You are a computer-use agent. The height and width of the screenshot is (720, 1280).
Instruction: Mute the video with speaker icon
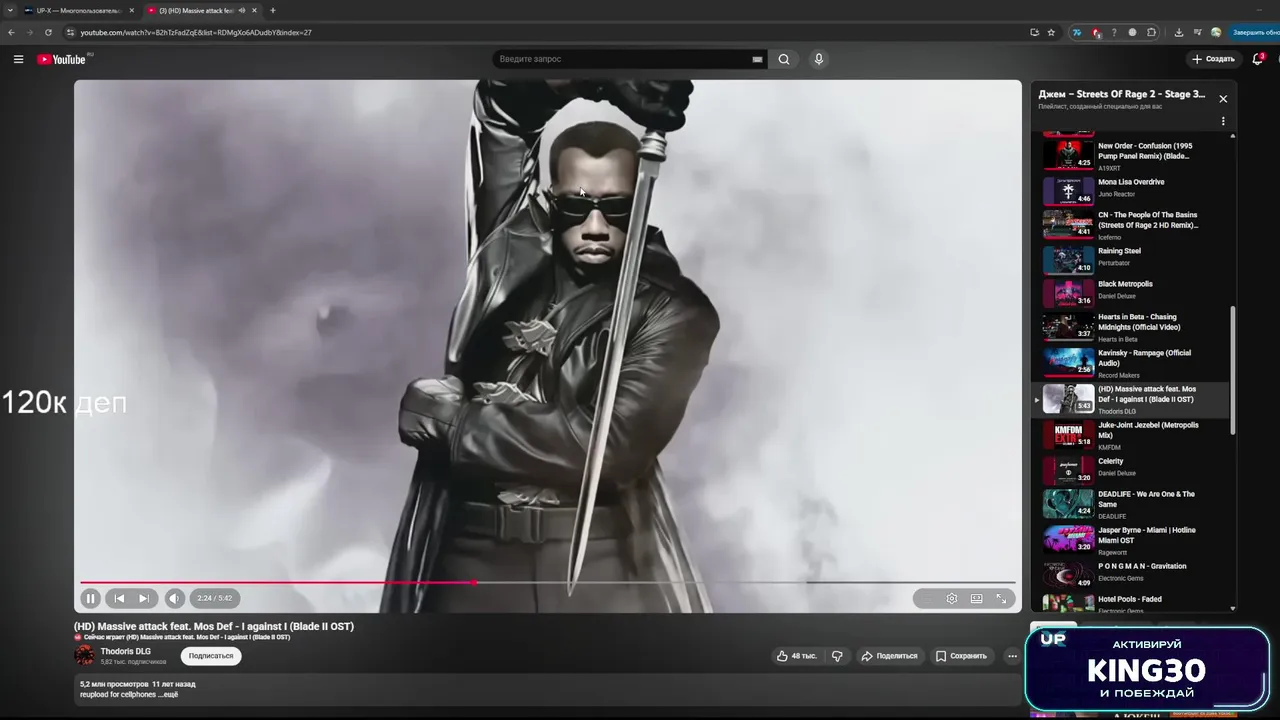pos(174,598)
